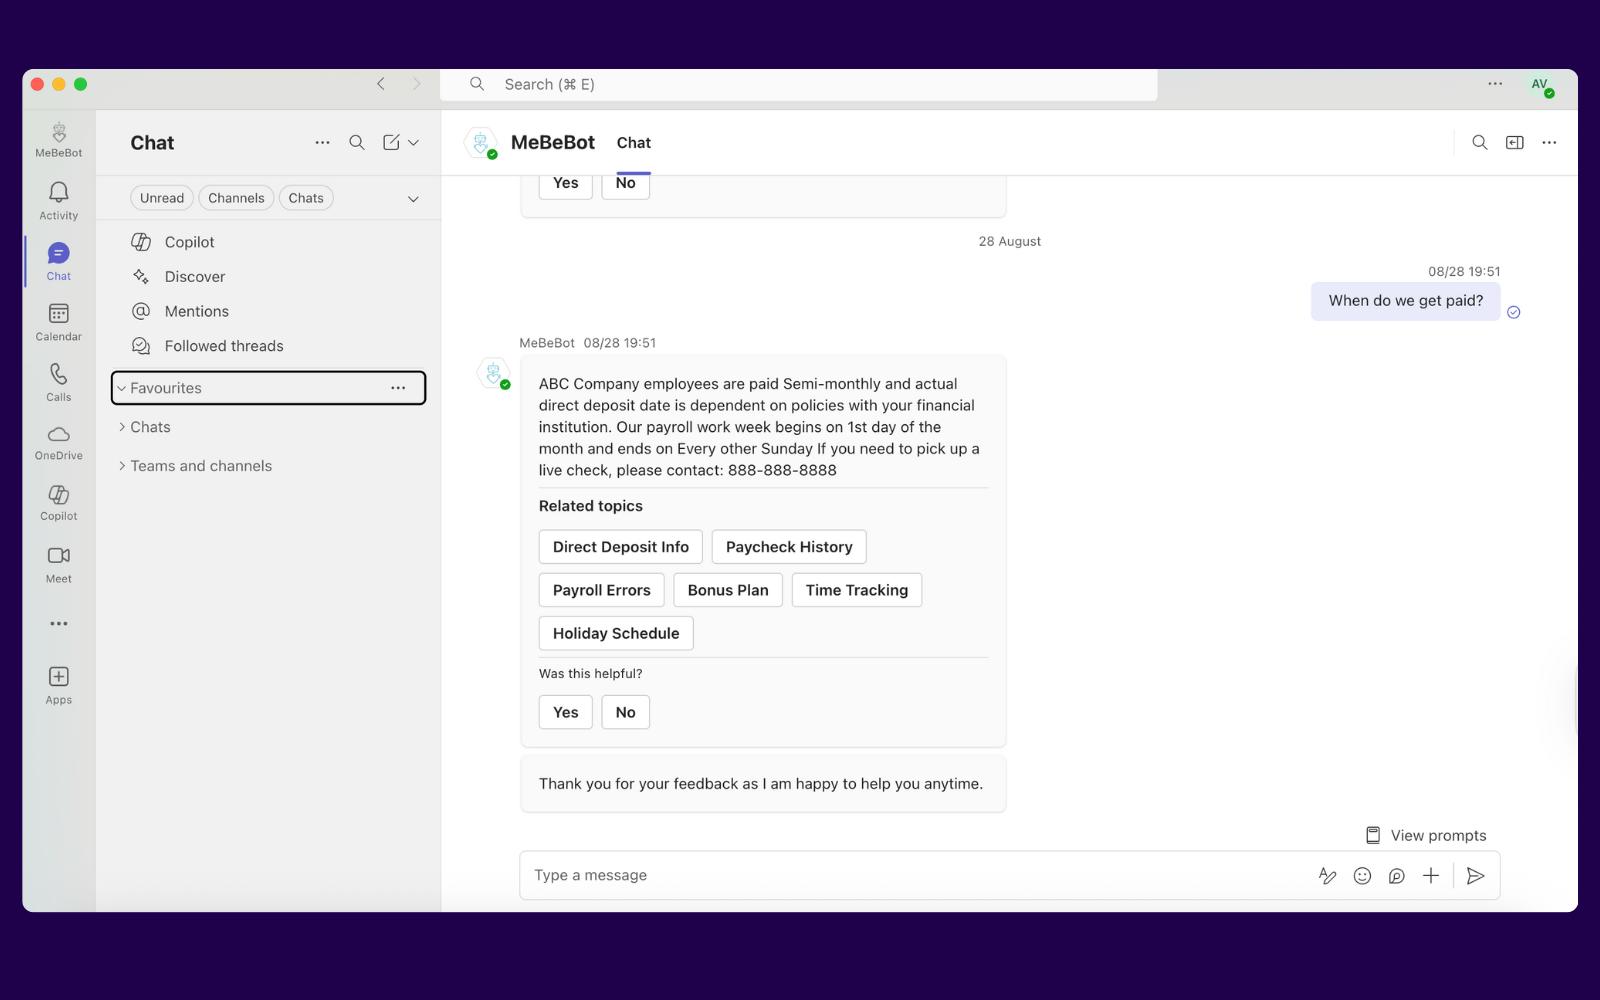
Task: Open new chat dropdown arrow
Action: (414, 143)
